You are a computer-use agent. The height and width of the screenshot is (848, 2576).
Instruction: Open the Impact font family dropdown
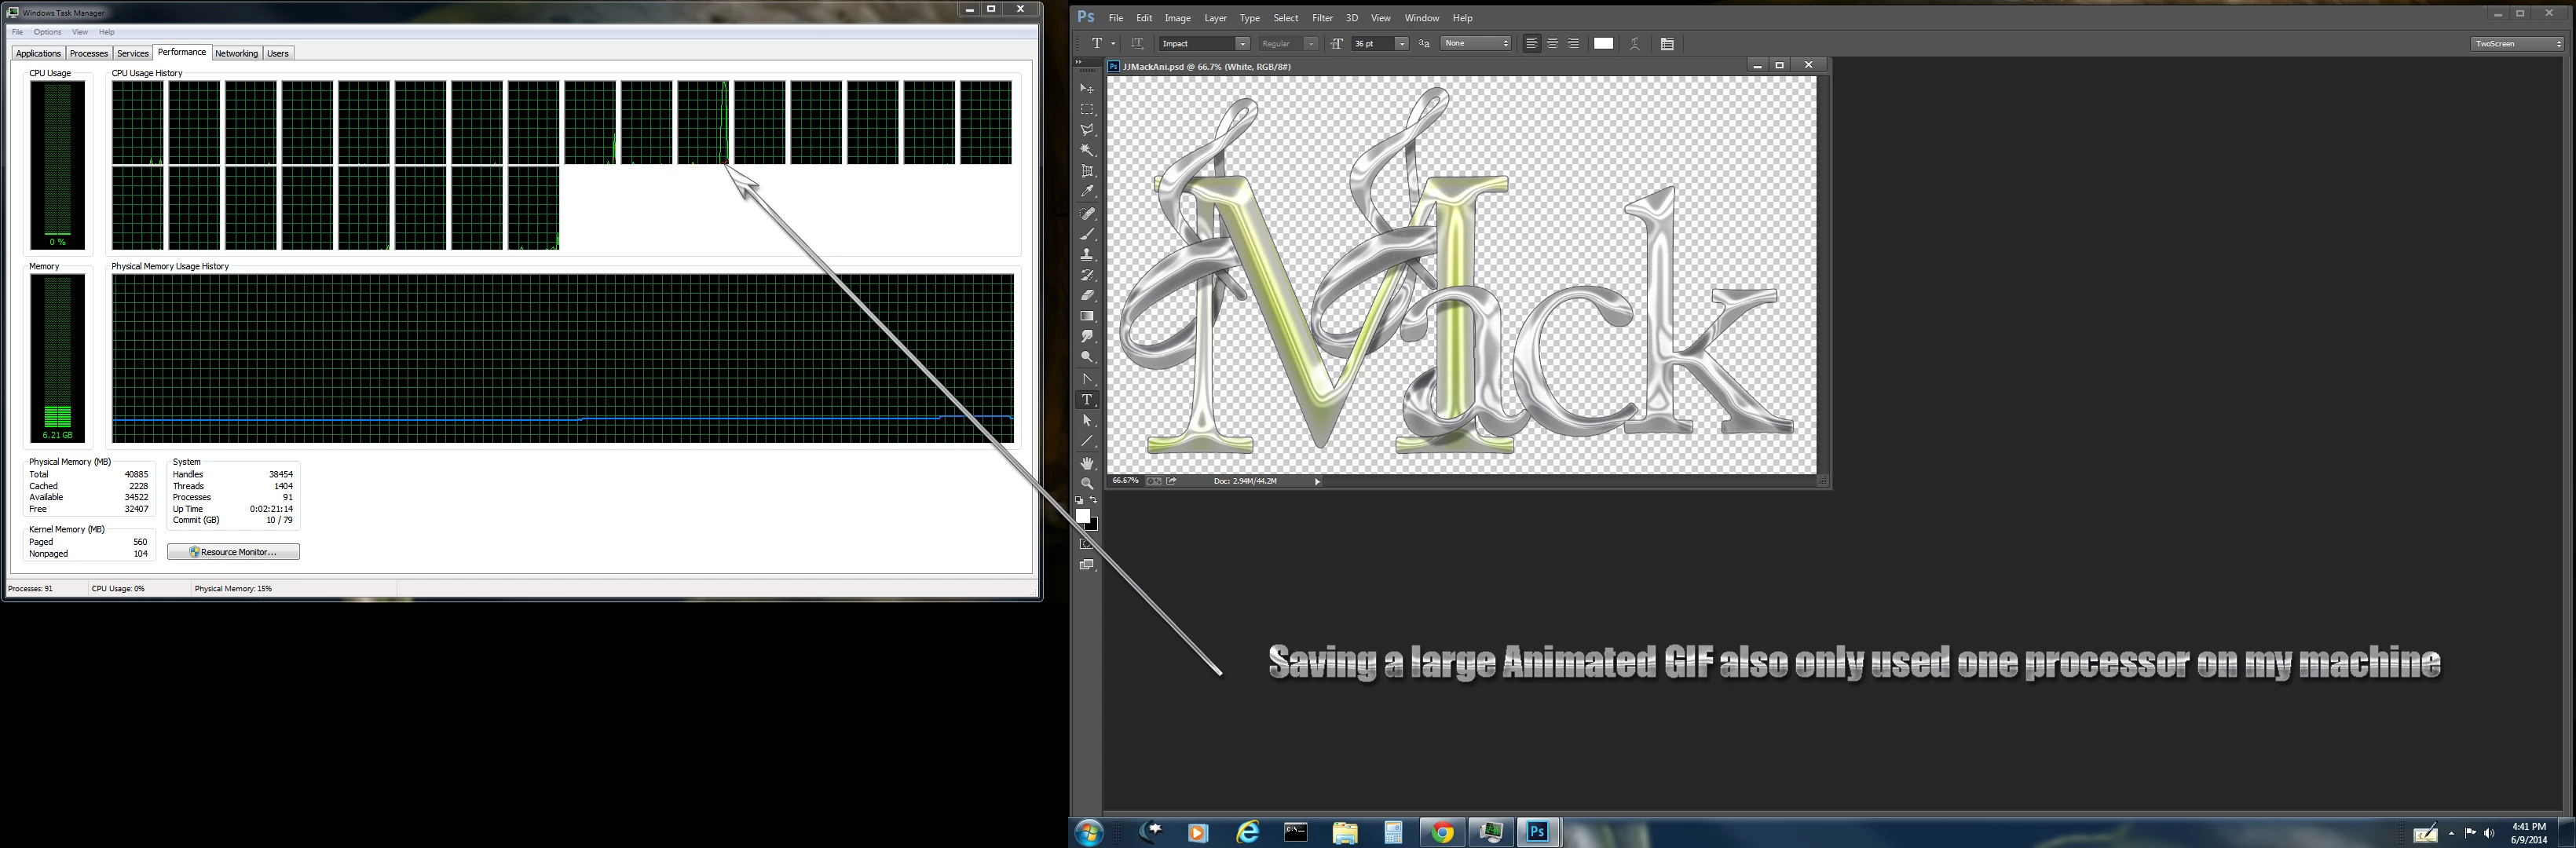click(1242, 44)
